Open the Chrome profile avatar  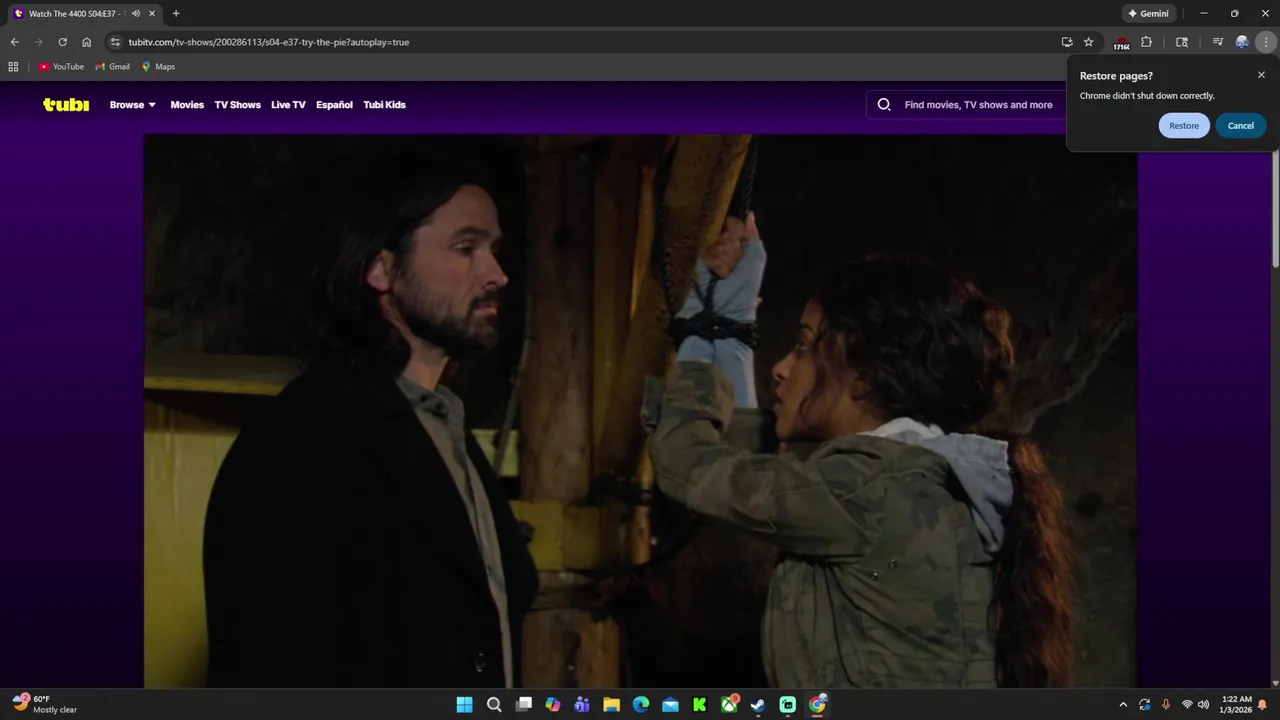[1242, 42]
